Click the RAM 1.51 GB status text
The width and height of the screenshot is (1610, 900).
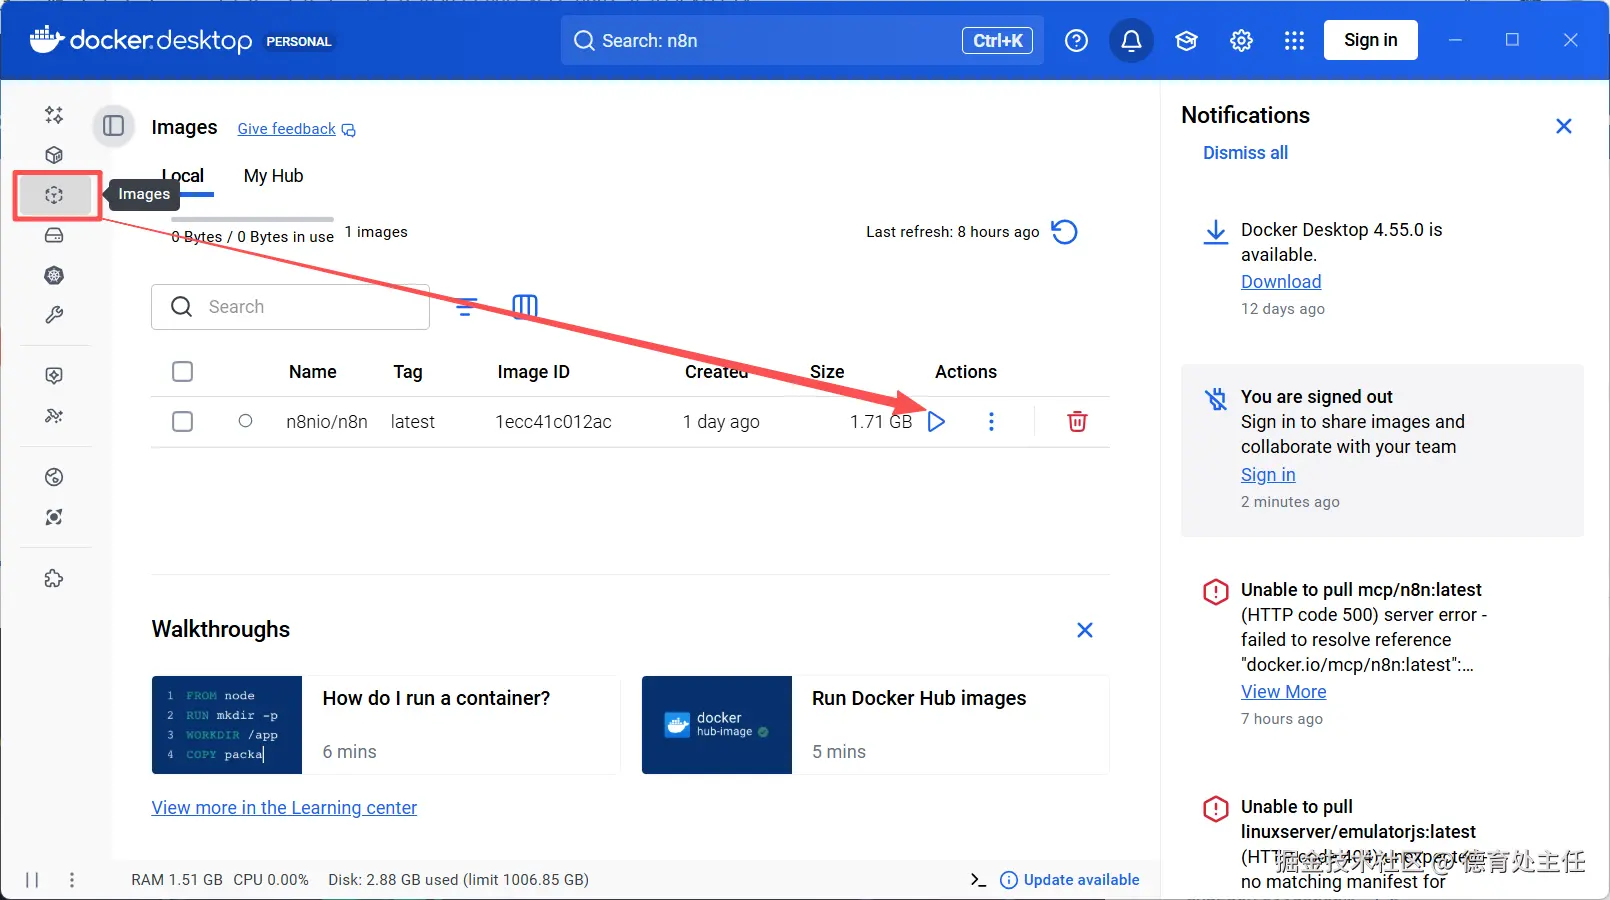pos(177,880)
